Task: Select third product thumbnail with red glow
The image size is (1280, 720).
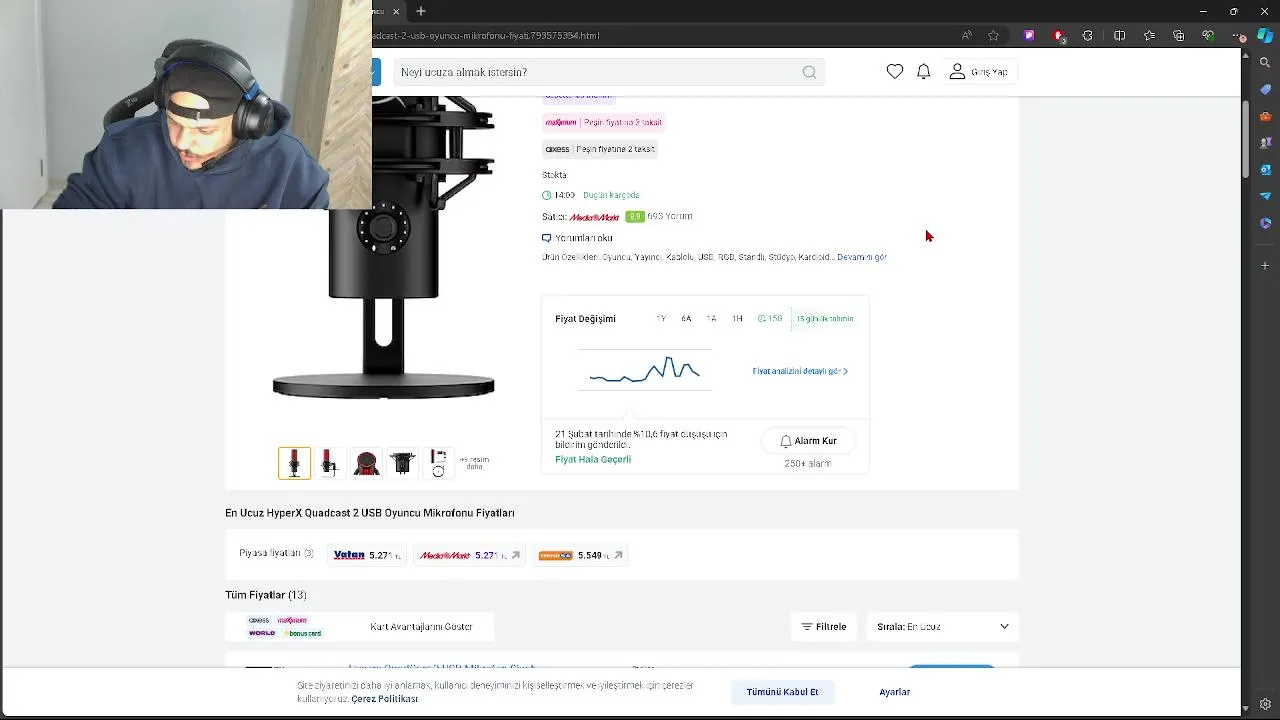Action: pyautogui.click(x=366, y=463)
